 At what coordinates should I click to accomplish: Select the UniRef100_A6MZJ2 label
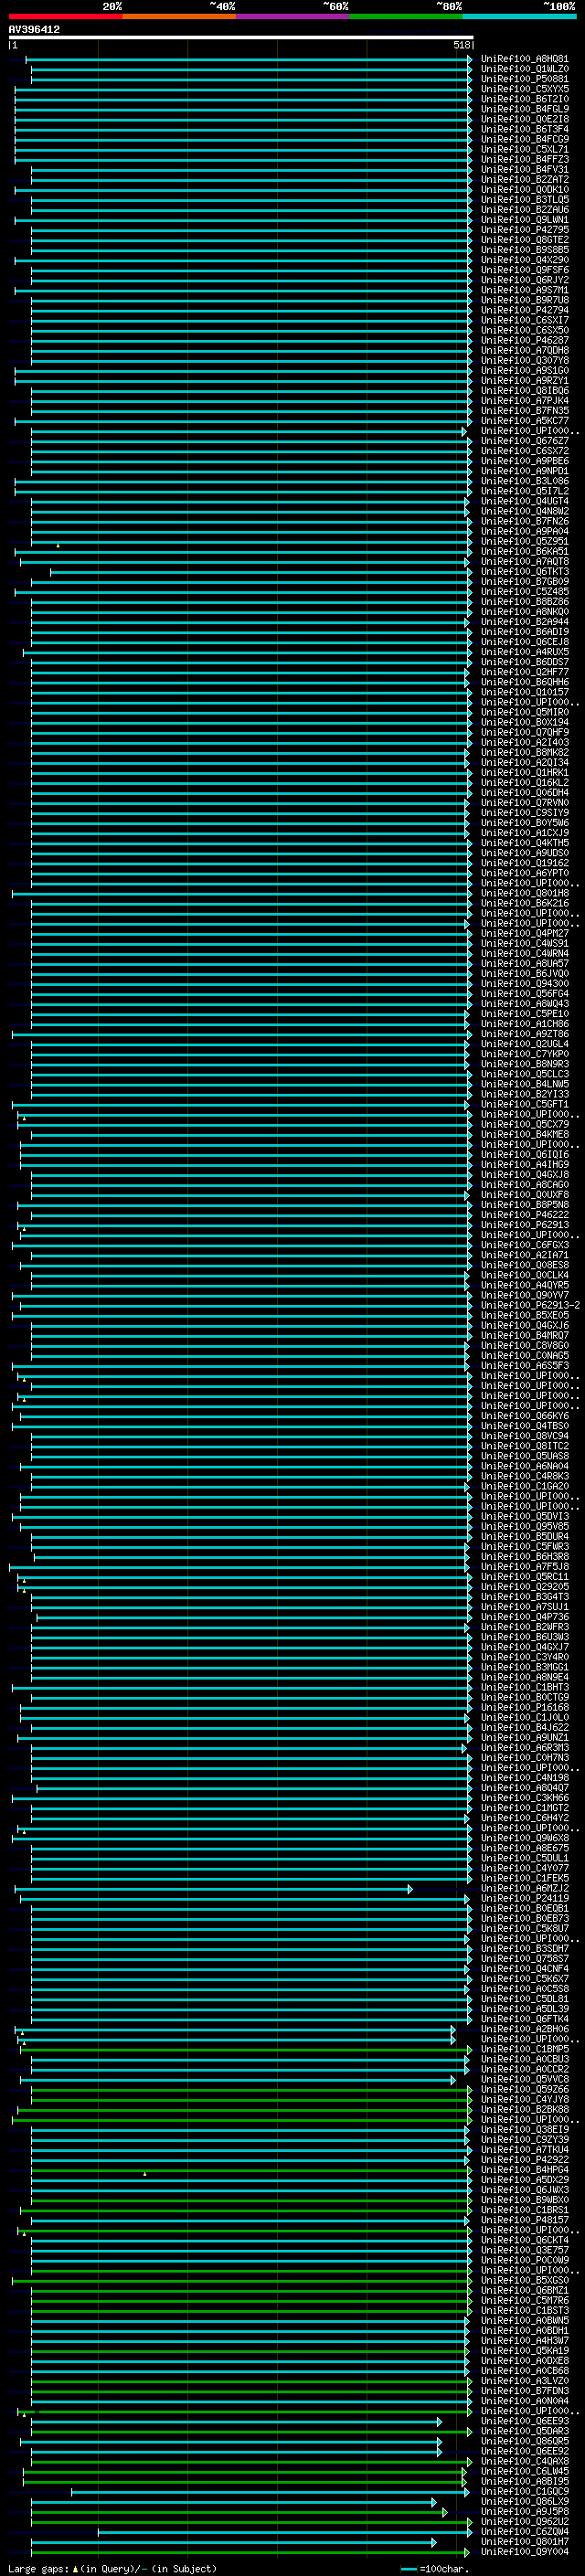[525, 1888]
